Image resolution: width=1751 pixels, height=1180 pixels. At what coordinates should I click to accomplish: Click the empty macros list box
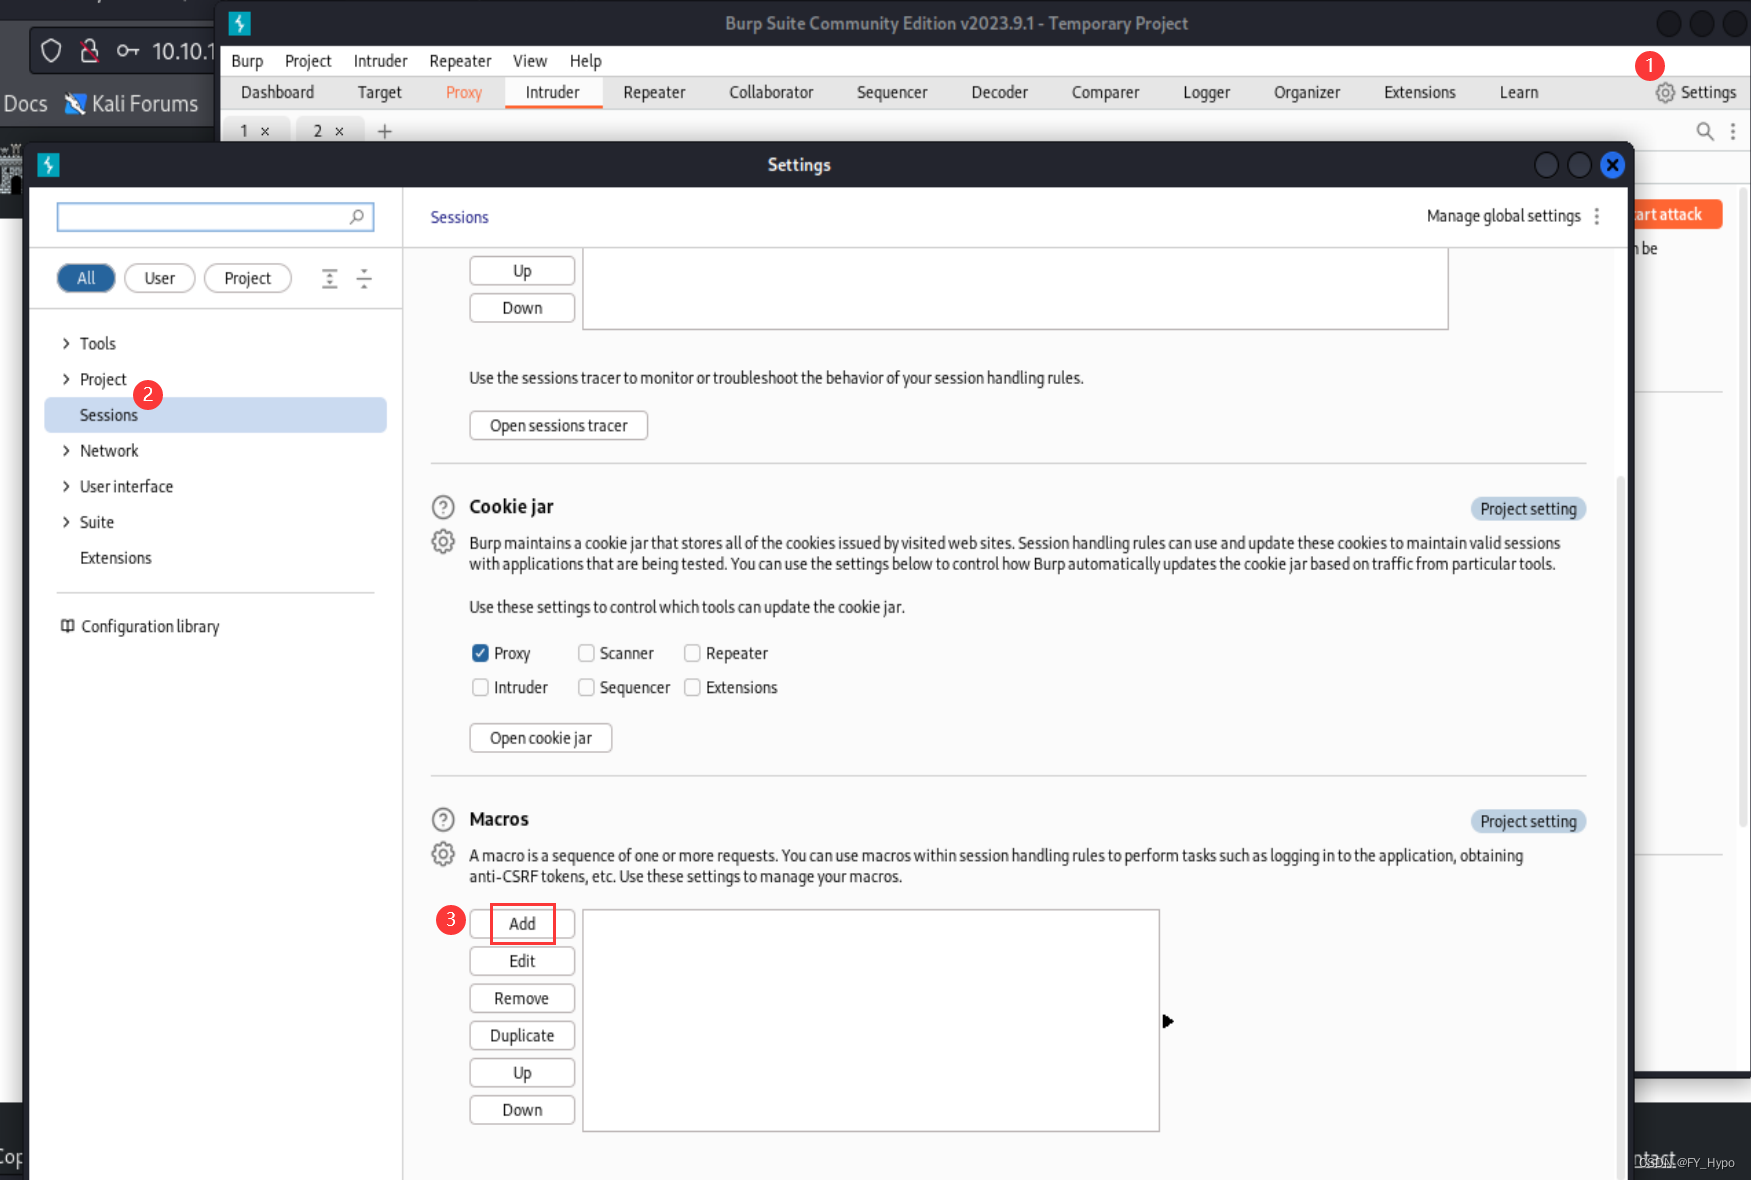pyautogui.click(x=871, y=1021)
